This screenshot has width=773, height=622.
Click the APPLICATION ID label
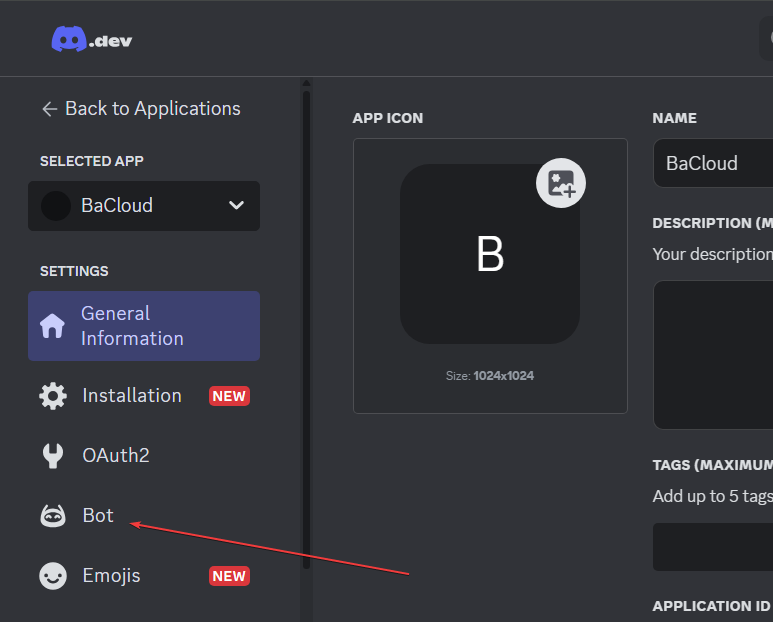point(712,606)
